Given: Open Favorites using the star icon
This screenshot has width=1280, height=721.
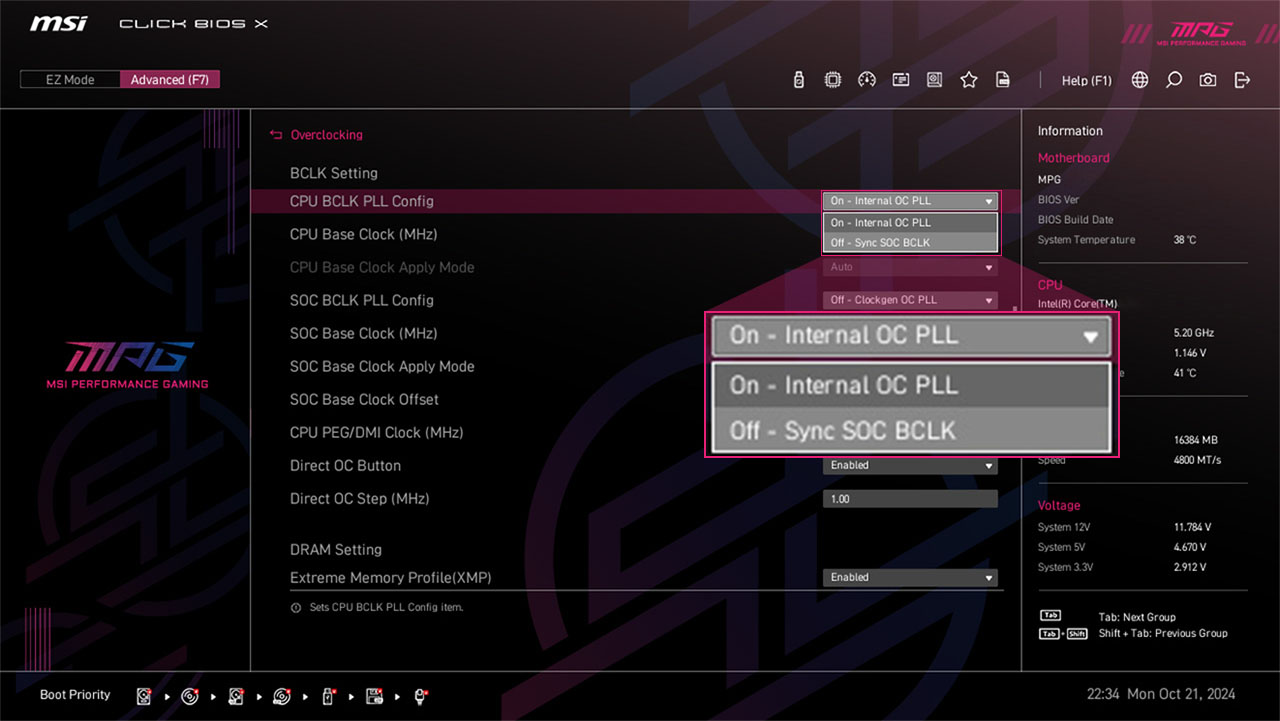Looking at the screenshot, I should [968, 80].
